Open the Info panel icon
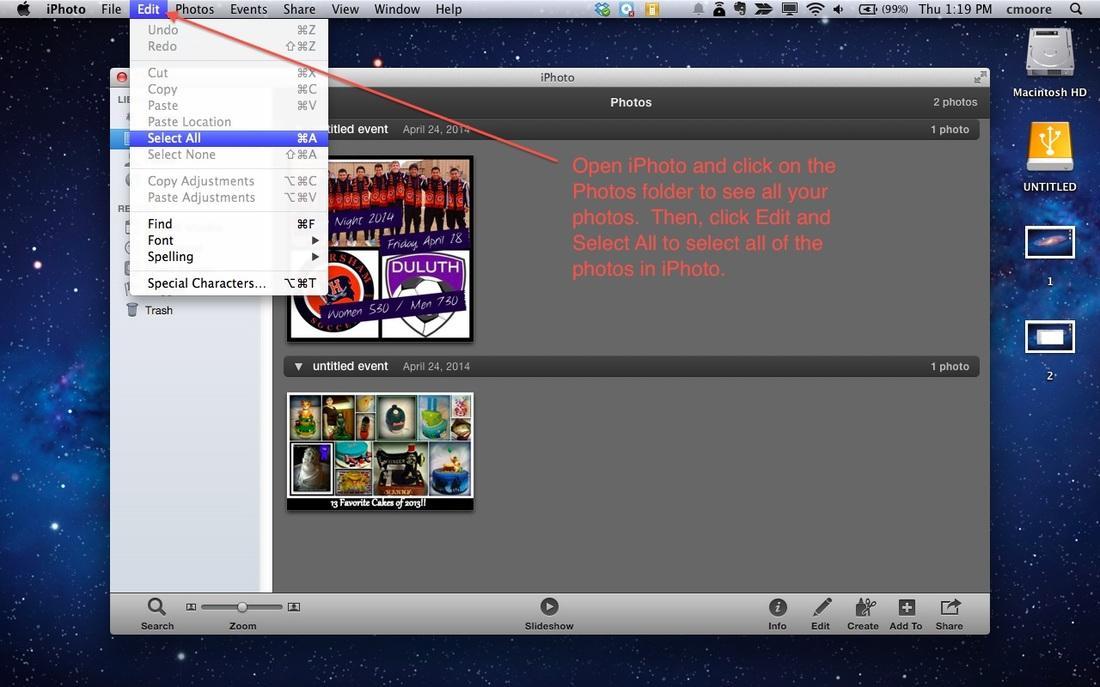 (x=777, y=608)
